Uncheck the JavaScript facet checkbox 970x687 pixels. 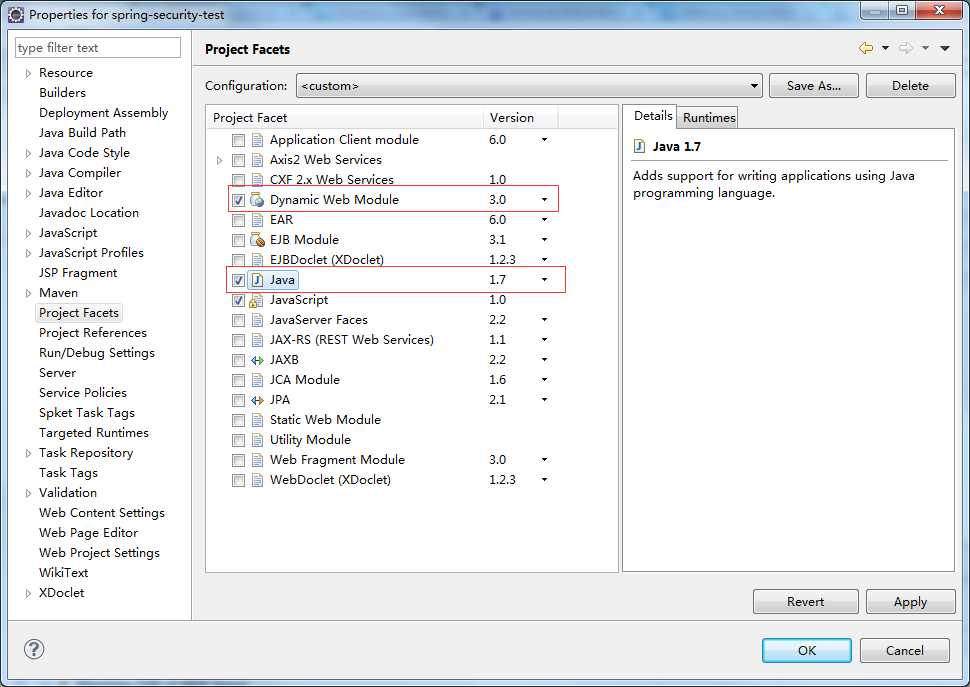238,301
